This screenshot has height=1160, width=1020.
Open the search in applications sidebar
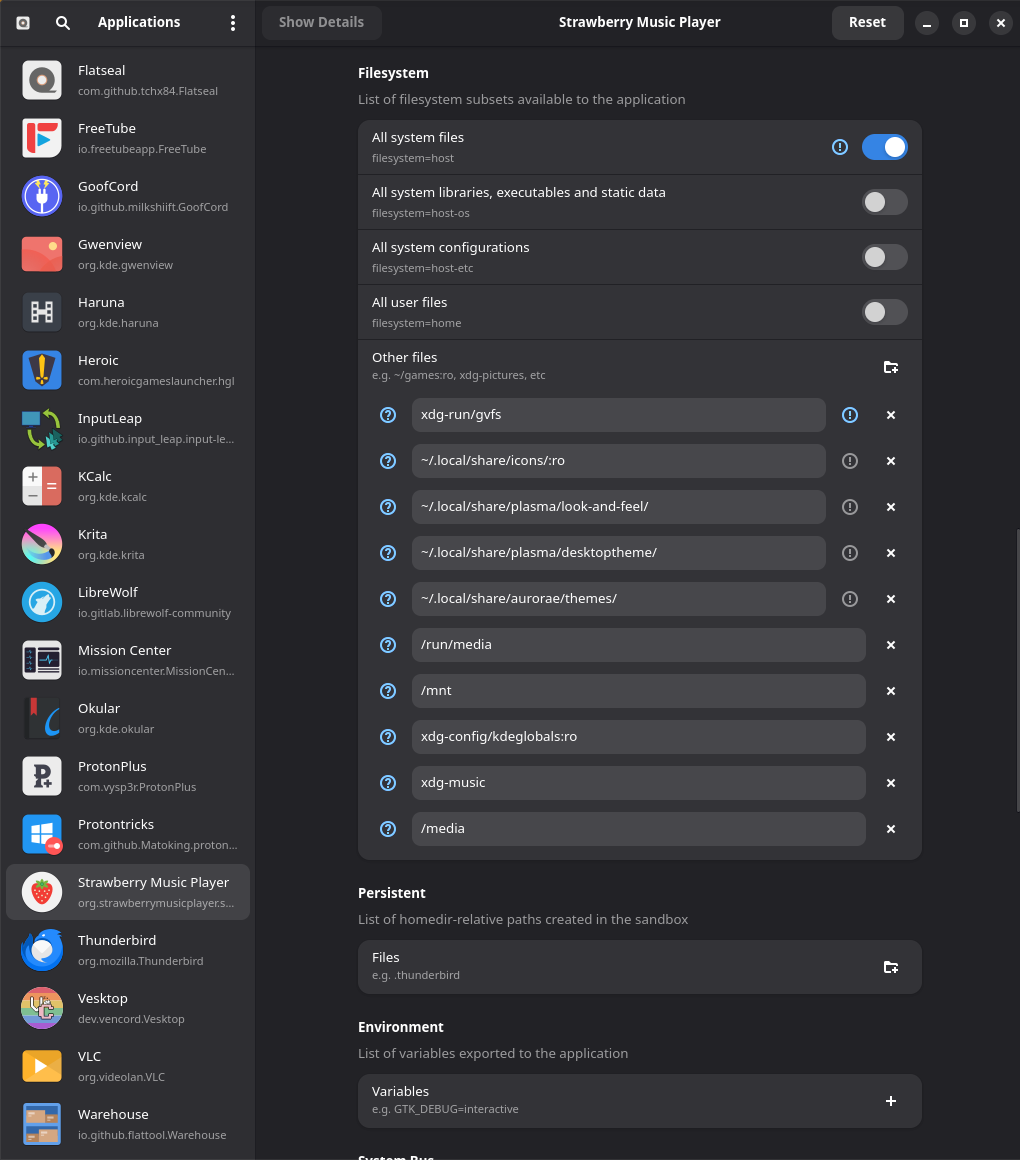pyautogui.click(x=63, y=22)
